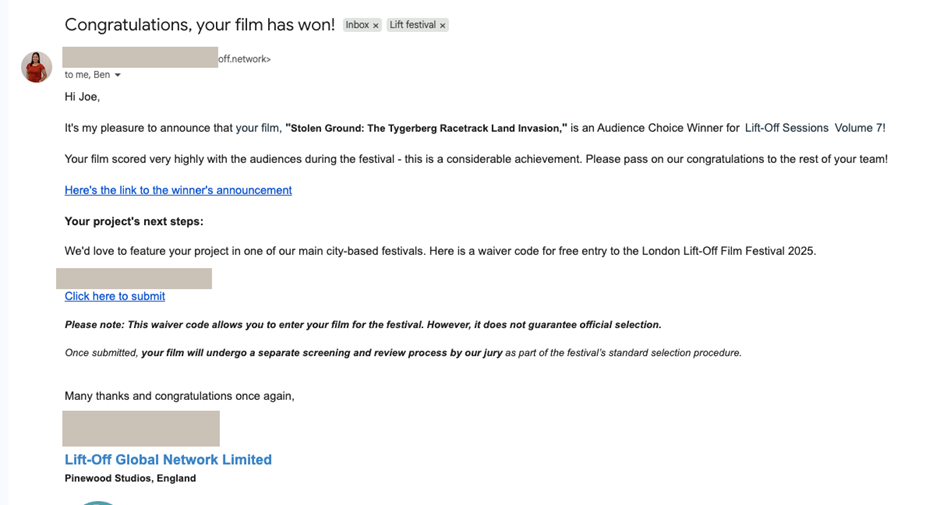The image size is (940, 505).
Task: Click the "Your project's next steps:" heading
Action: click(x=134, y=221)
